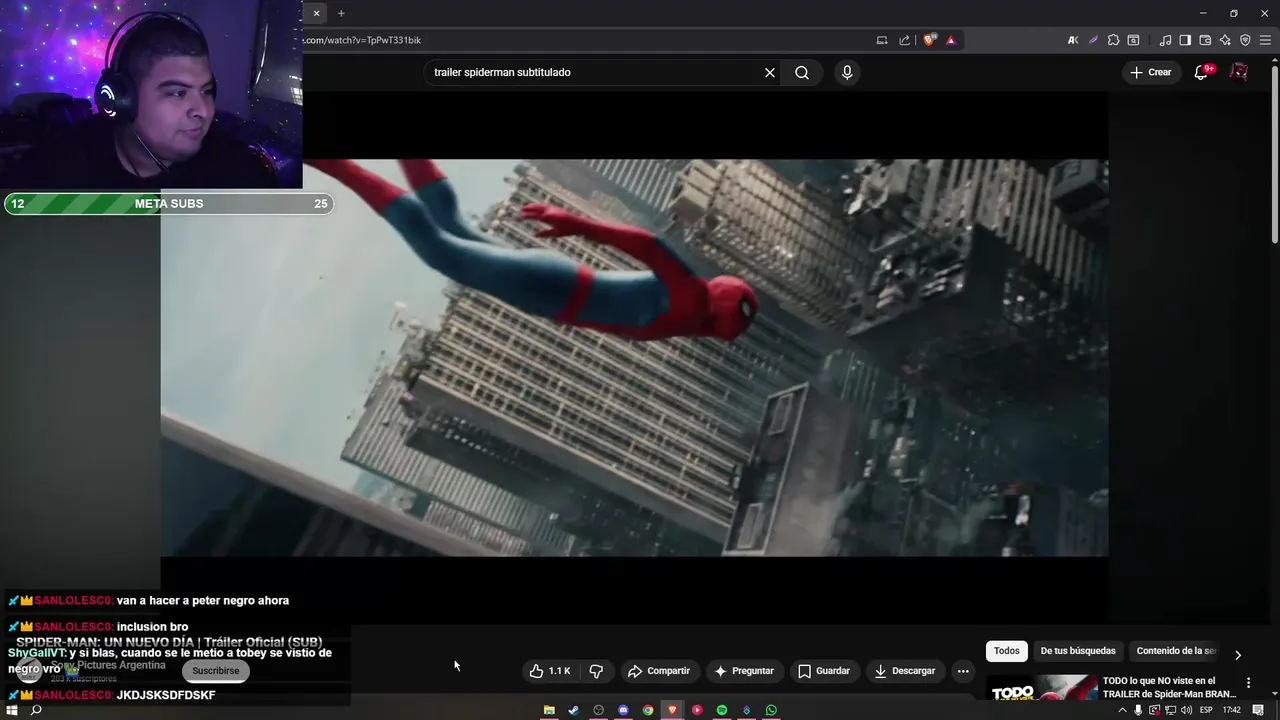Image resolution: width=1280 pixels, height=720 pixels.
Task: Open Spotify from the taskbar
Action: (x=722, y=710)
